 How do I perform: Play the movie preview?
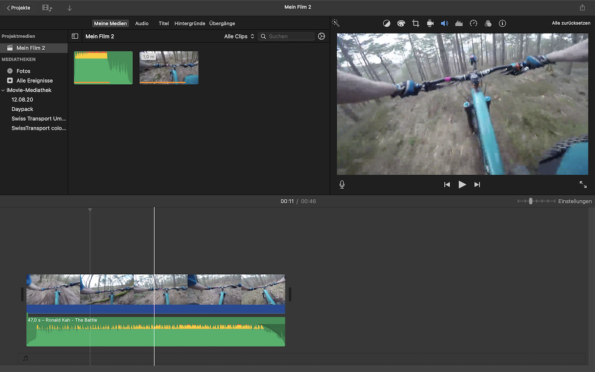click(x=462, y=184)
